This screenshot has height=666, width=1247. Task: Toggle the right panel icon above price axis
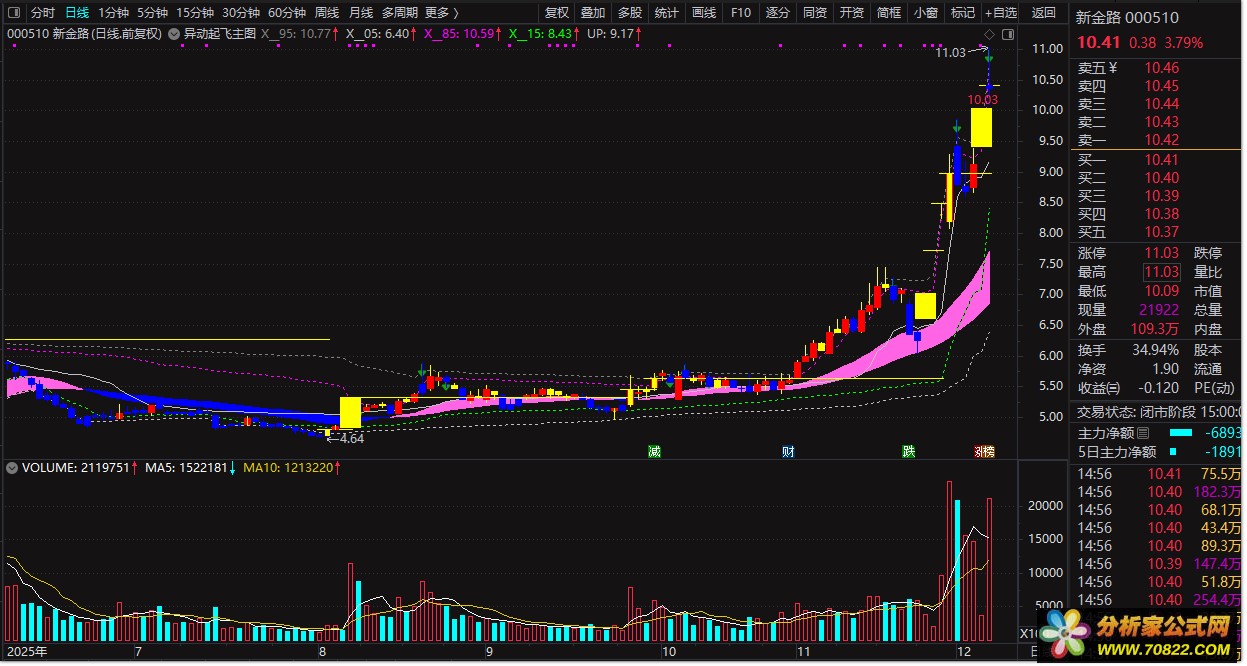coord(1008,34)
